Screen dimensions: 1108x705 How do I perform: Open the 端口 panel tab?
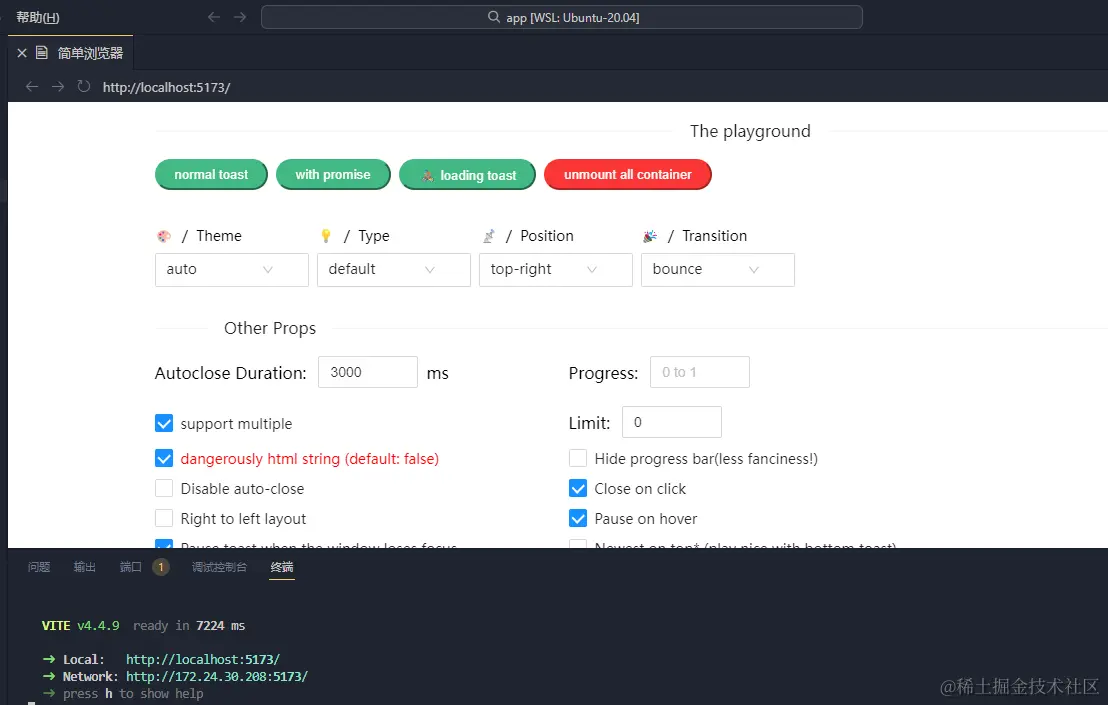(x=131, y=567)
